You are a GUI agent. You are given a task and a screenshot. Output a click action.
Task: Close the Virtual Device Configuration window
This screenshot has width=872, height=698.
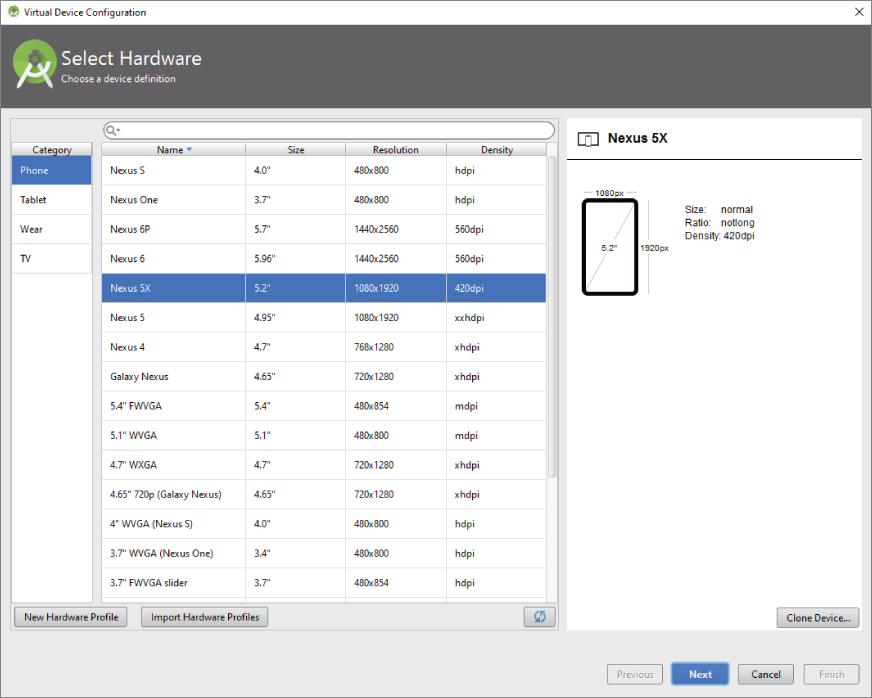[858, 12]
